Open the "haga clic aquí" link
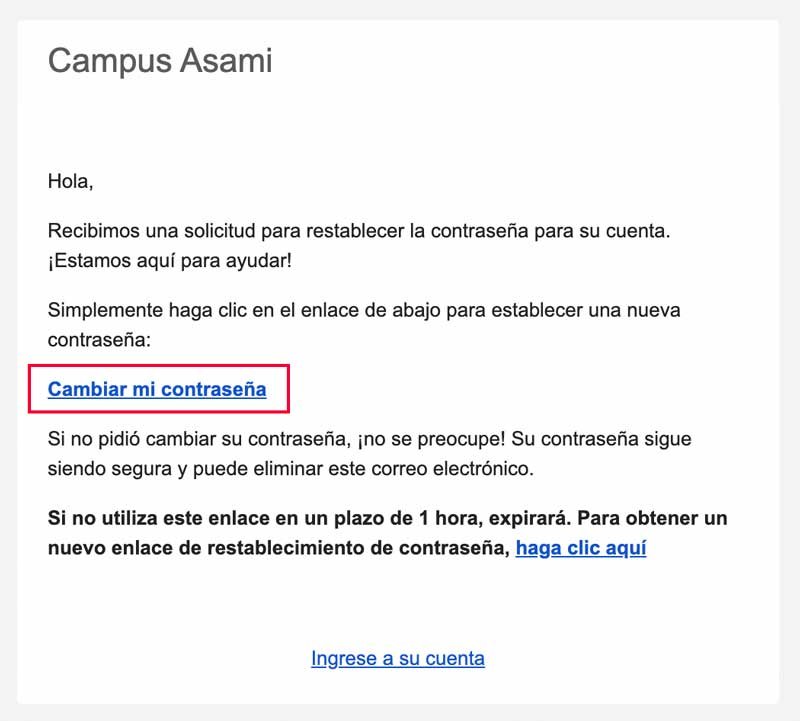The width and height of the screenshot is (800, 721). pyautogui.click(x=580, y=548)
